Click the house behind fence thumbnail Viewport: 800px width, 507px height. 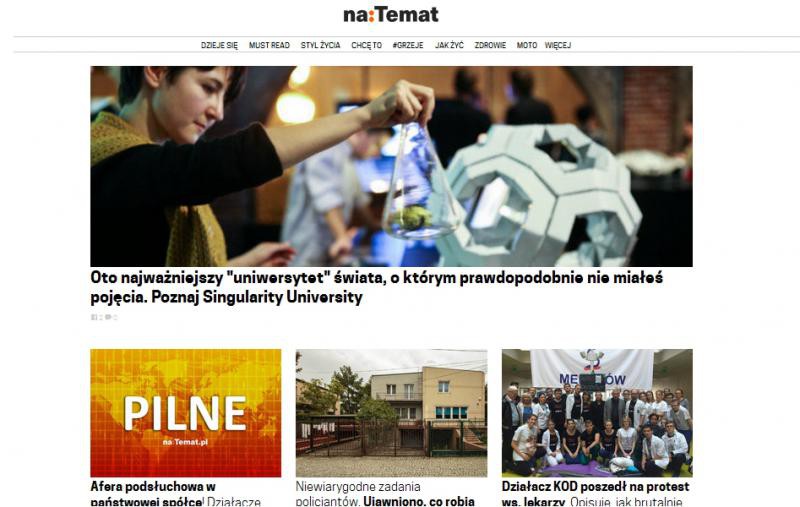pyautogui.click(x=391, y=413)
